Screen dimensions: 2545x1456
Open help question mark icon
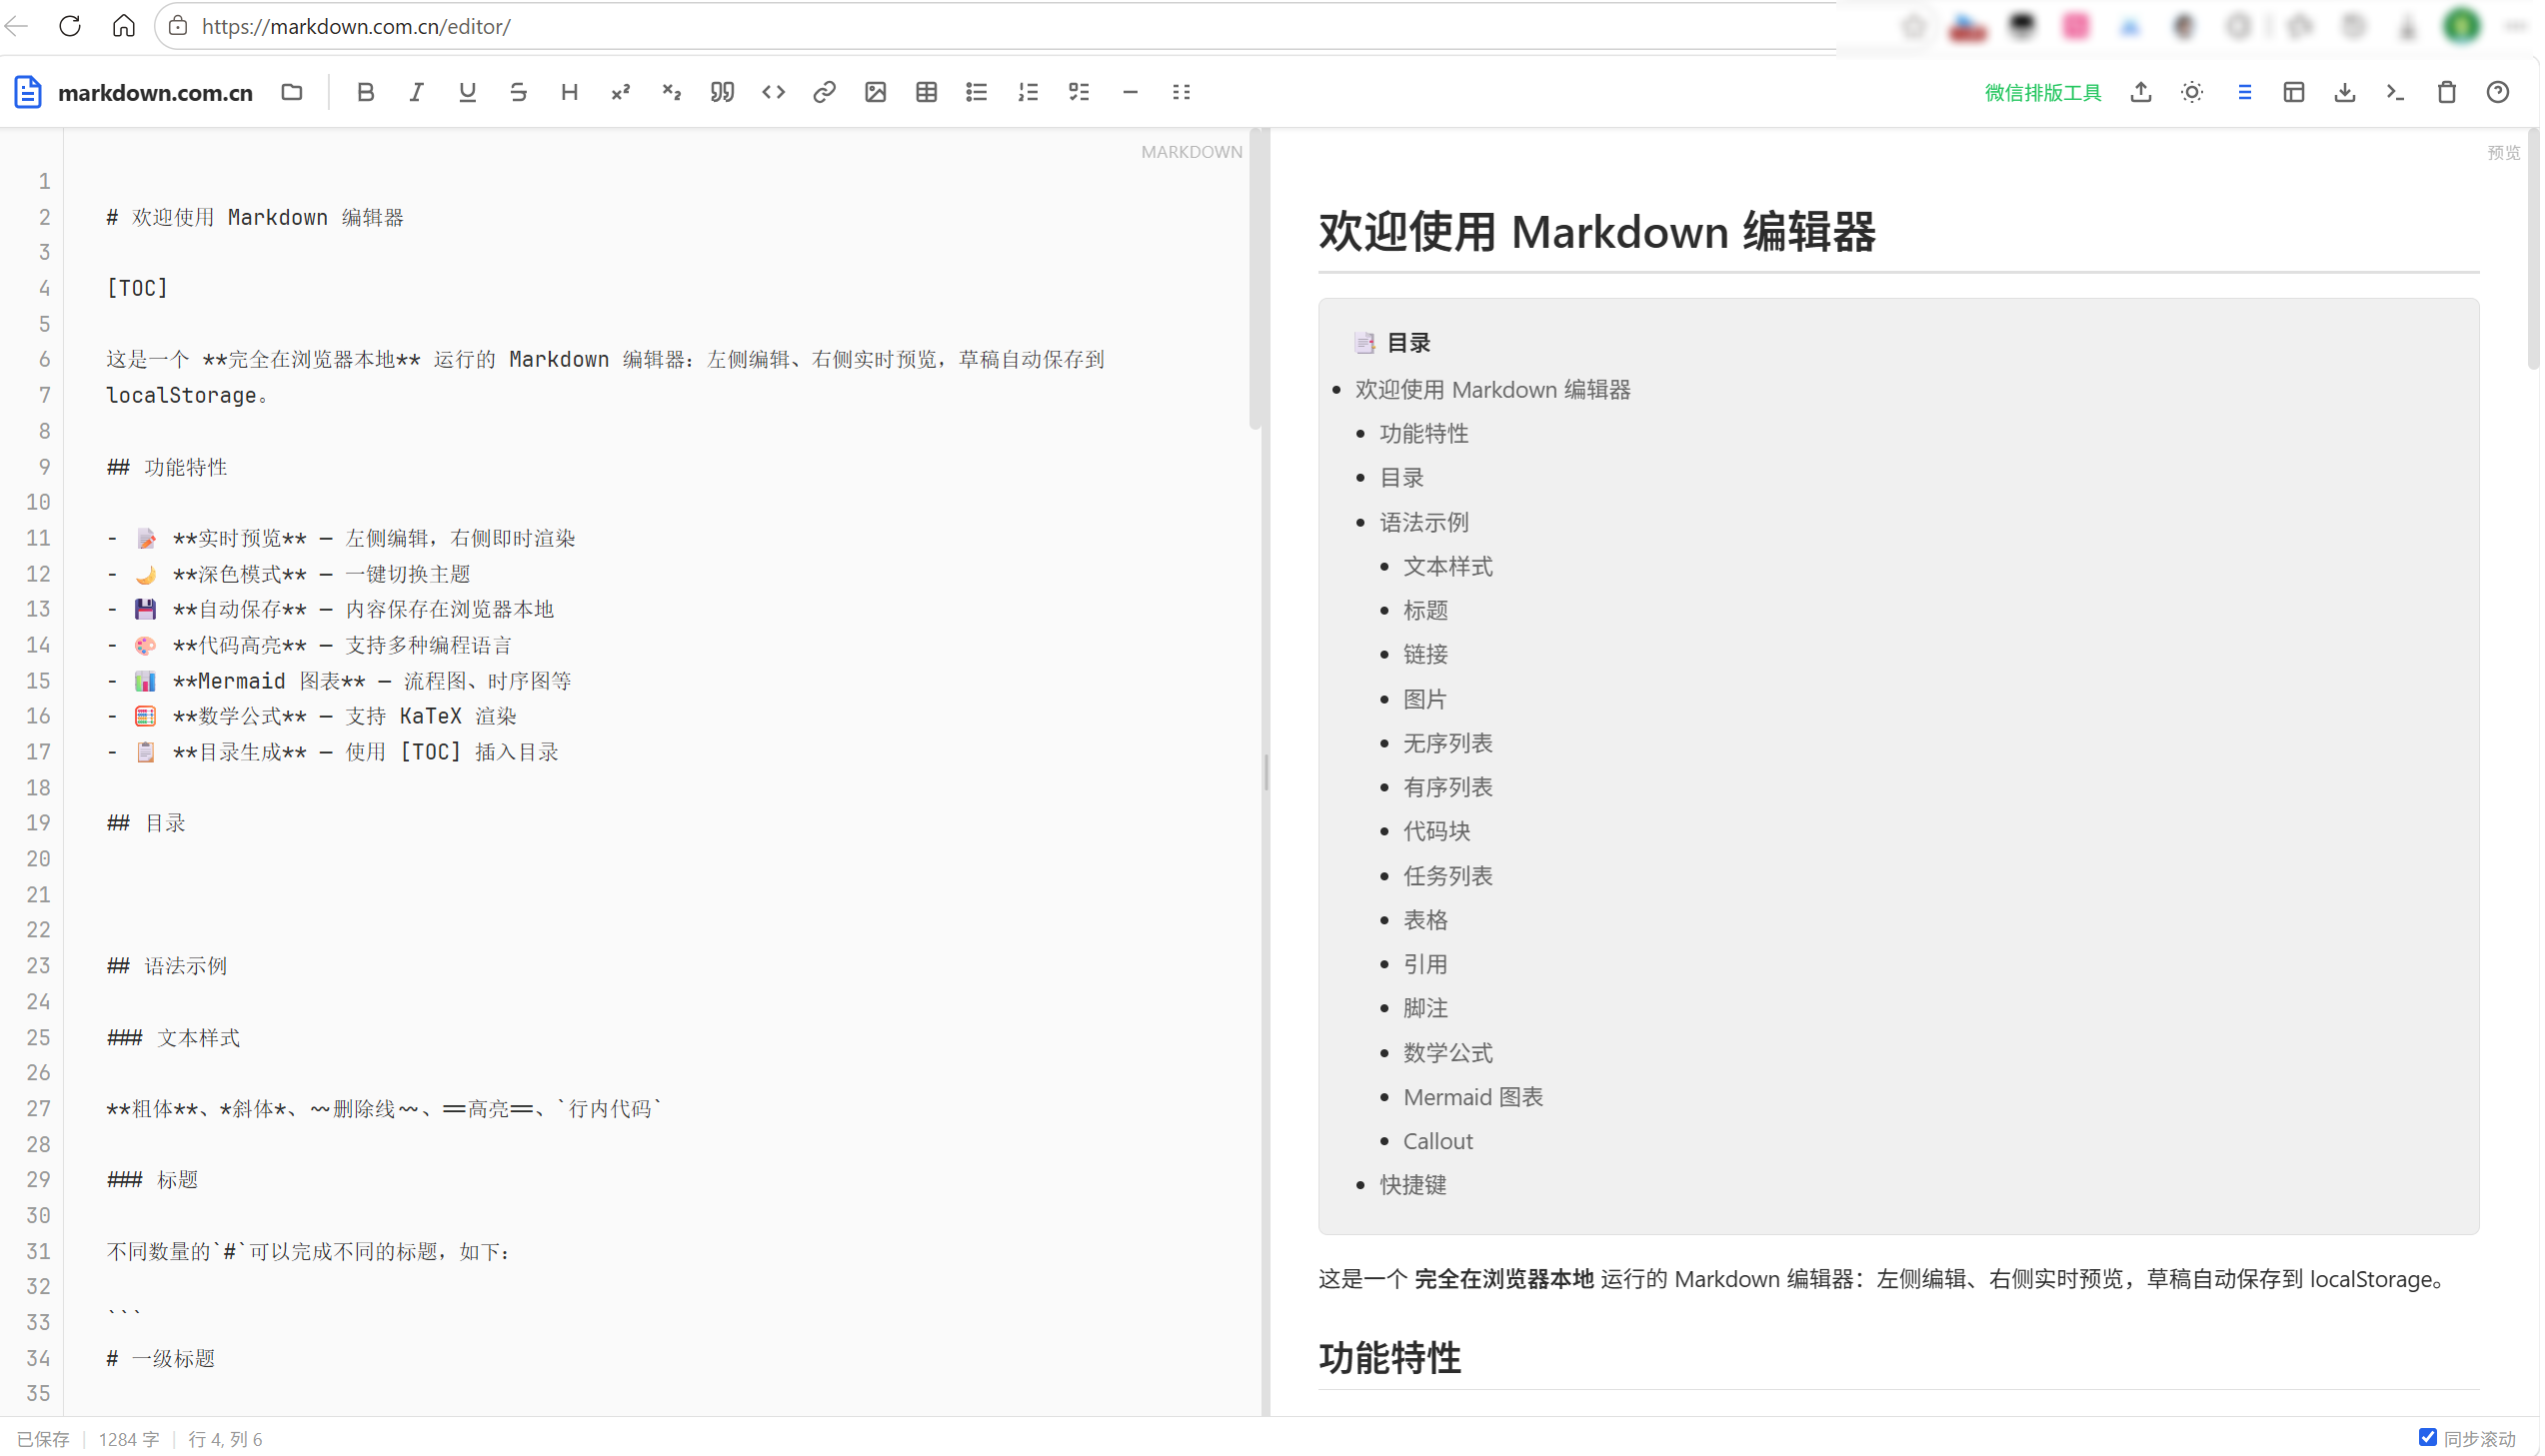pyautogui.click(x=2499, y=92)
